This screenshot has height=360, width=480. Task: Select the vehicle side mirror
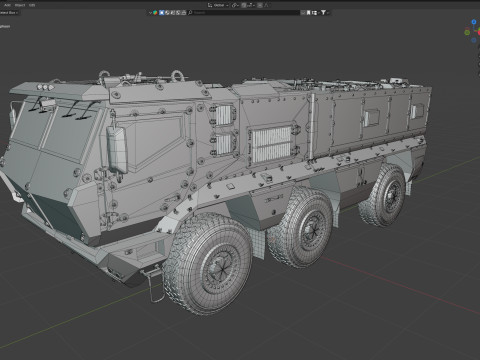[x=117, y=149]
